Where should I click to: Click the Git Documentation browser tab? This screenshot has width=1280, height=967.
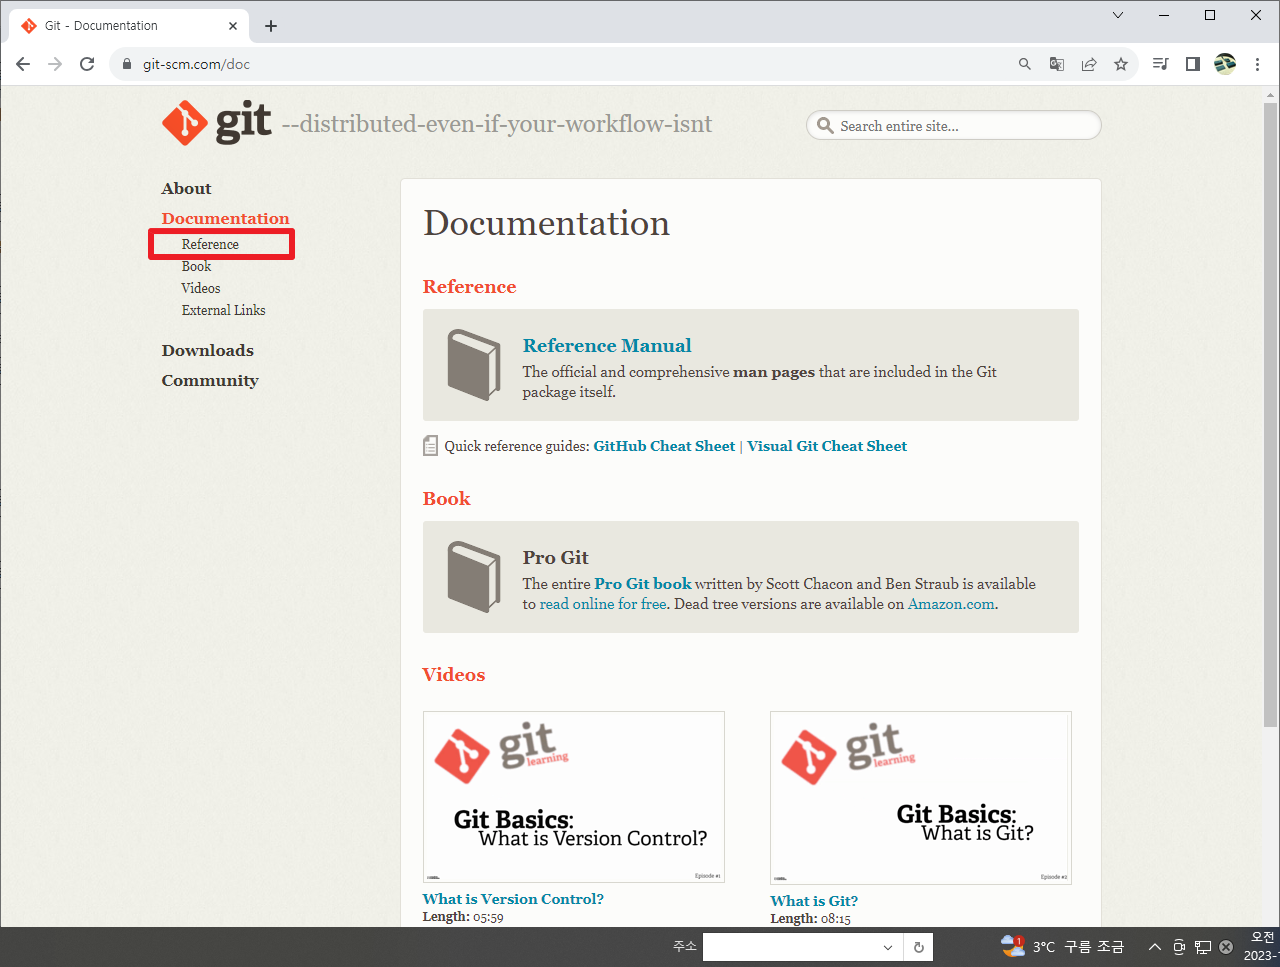point(130,26)
